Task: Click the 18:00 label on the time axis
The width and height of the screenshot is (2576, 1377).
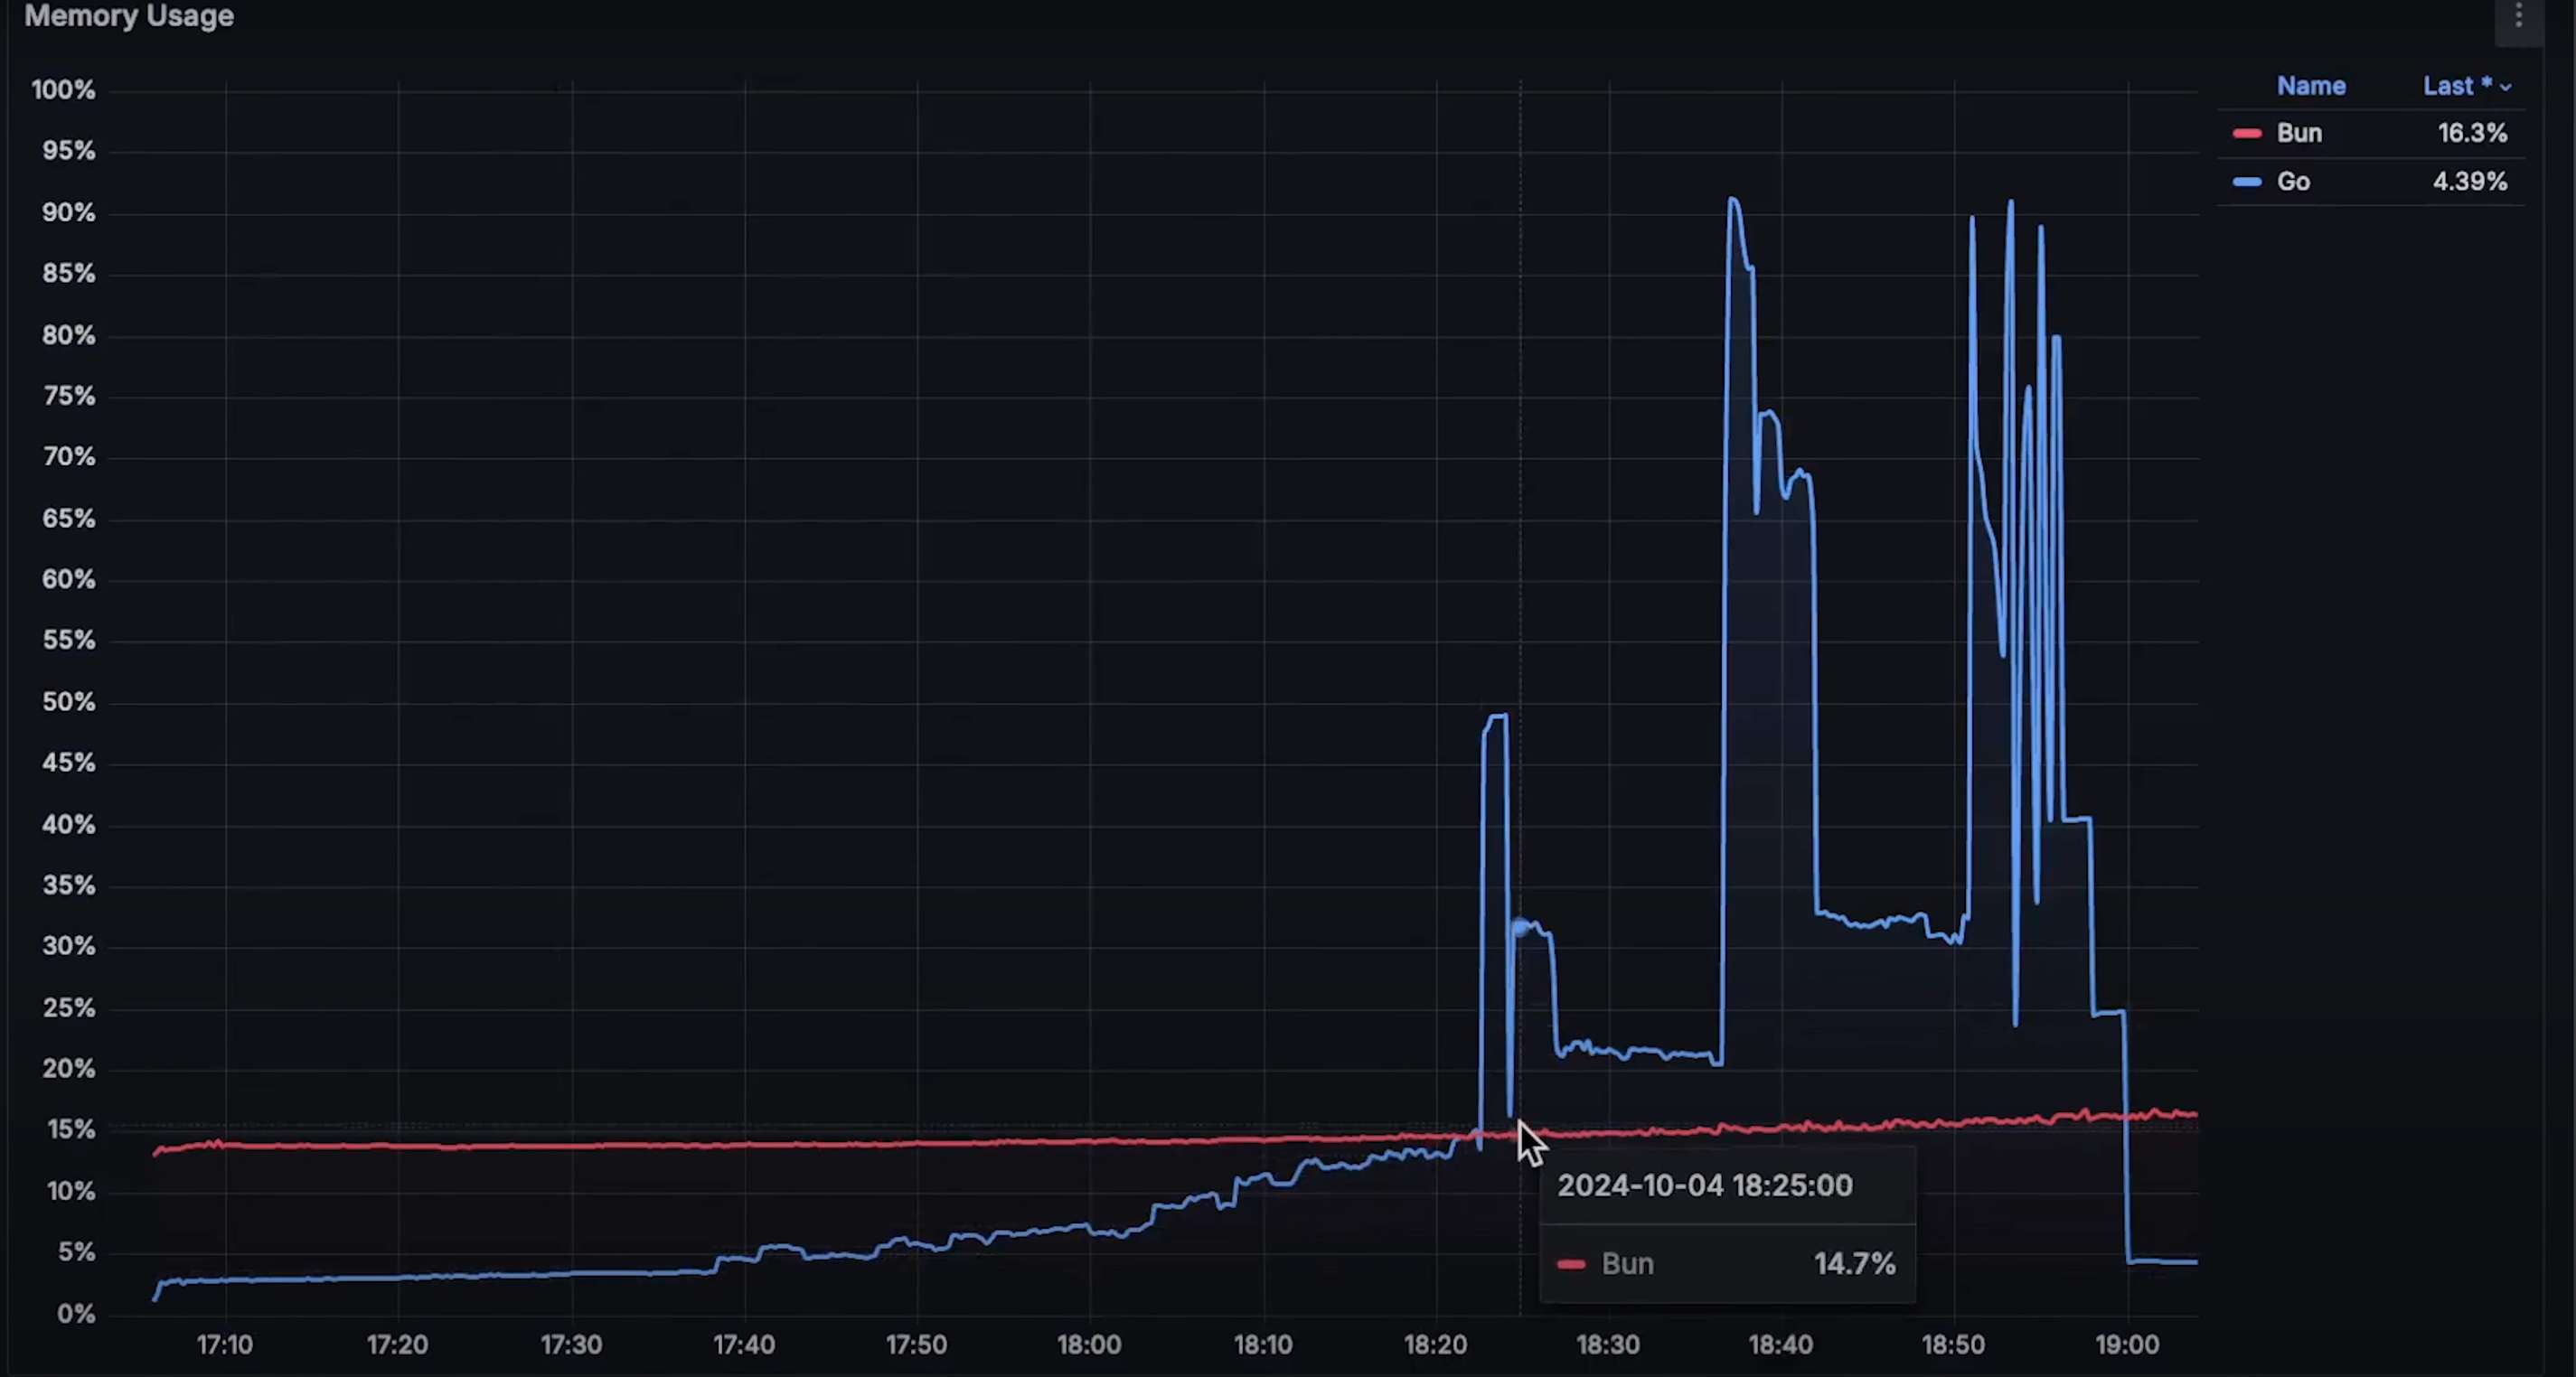Action: (1089, 1345)
